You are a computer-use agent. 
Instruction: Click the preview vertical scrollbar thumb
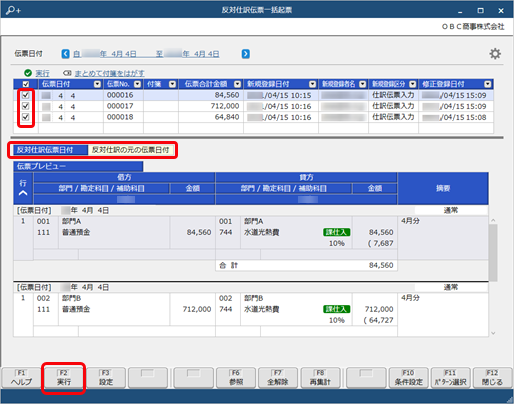click(x=493, y=252)
